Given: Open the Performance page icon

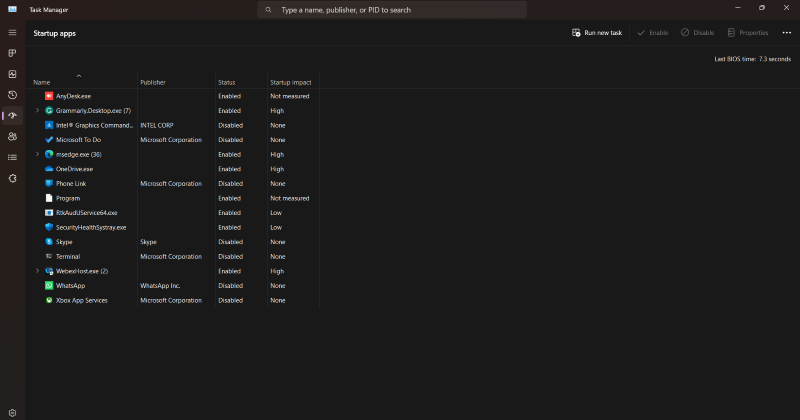Looking at the screenshot, I should click(12, 74).
